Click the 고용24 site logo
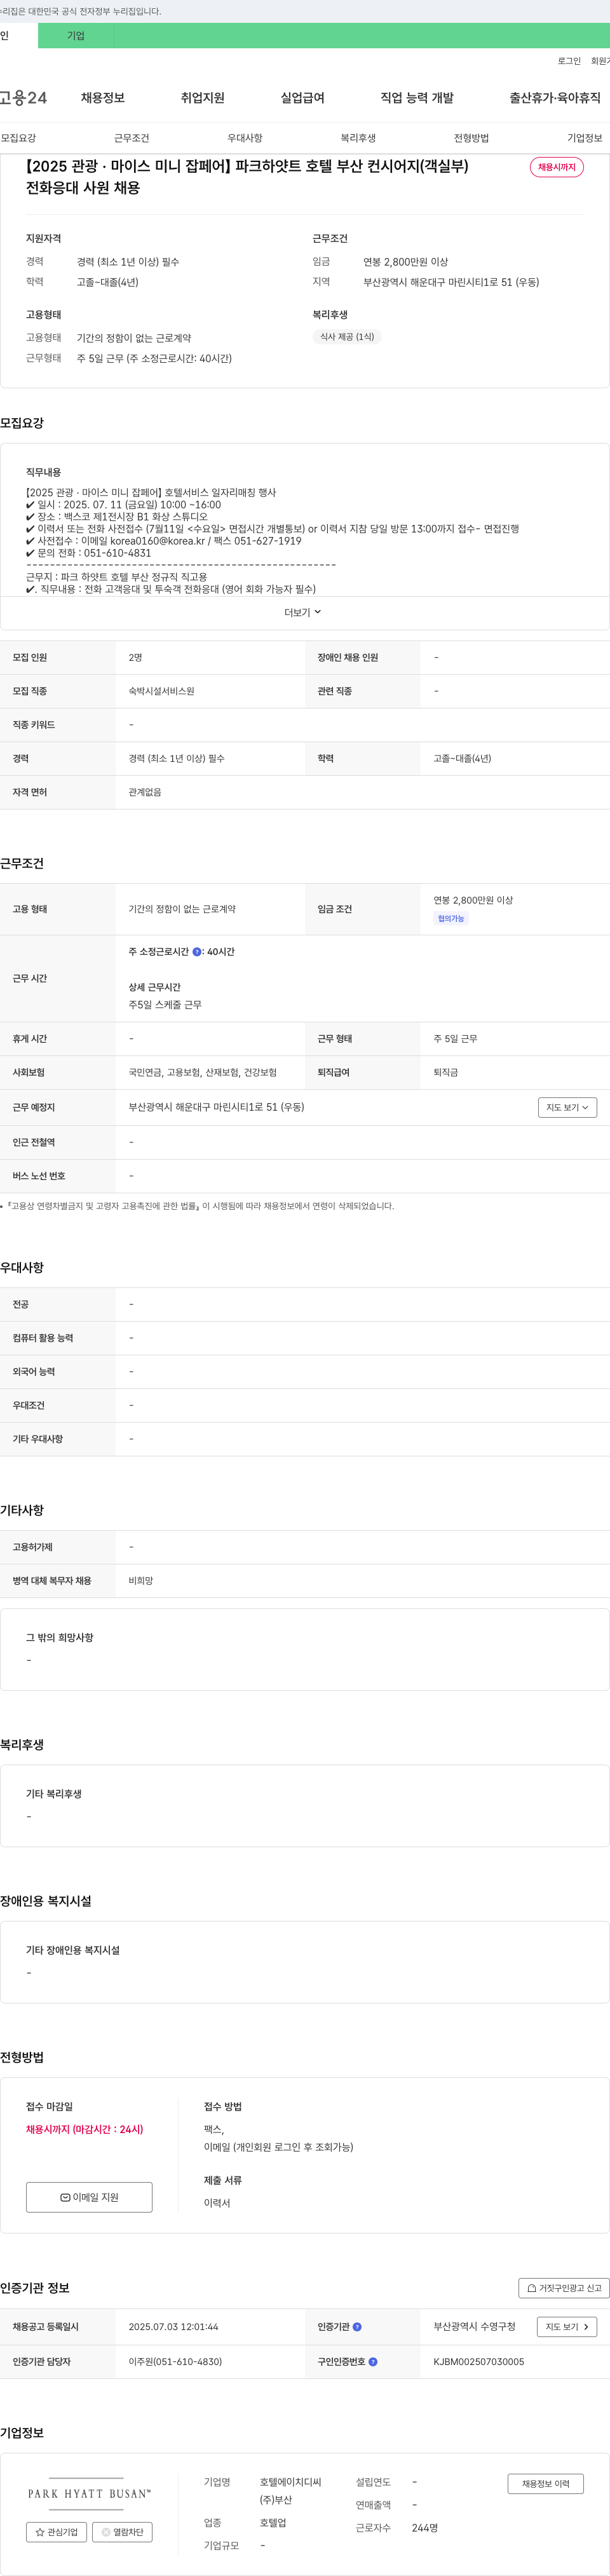 (x=23, y=98)
